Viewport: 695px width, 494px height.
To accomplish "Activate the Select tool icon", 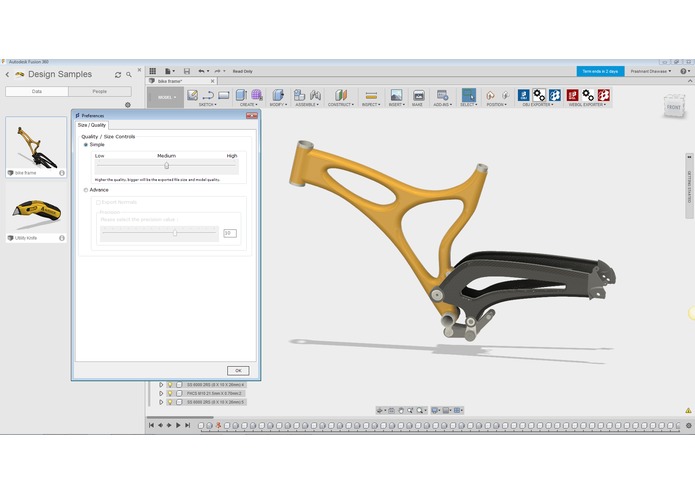I will click(x=469, y=95).
